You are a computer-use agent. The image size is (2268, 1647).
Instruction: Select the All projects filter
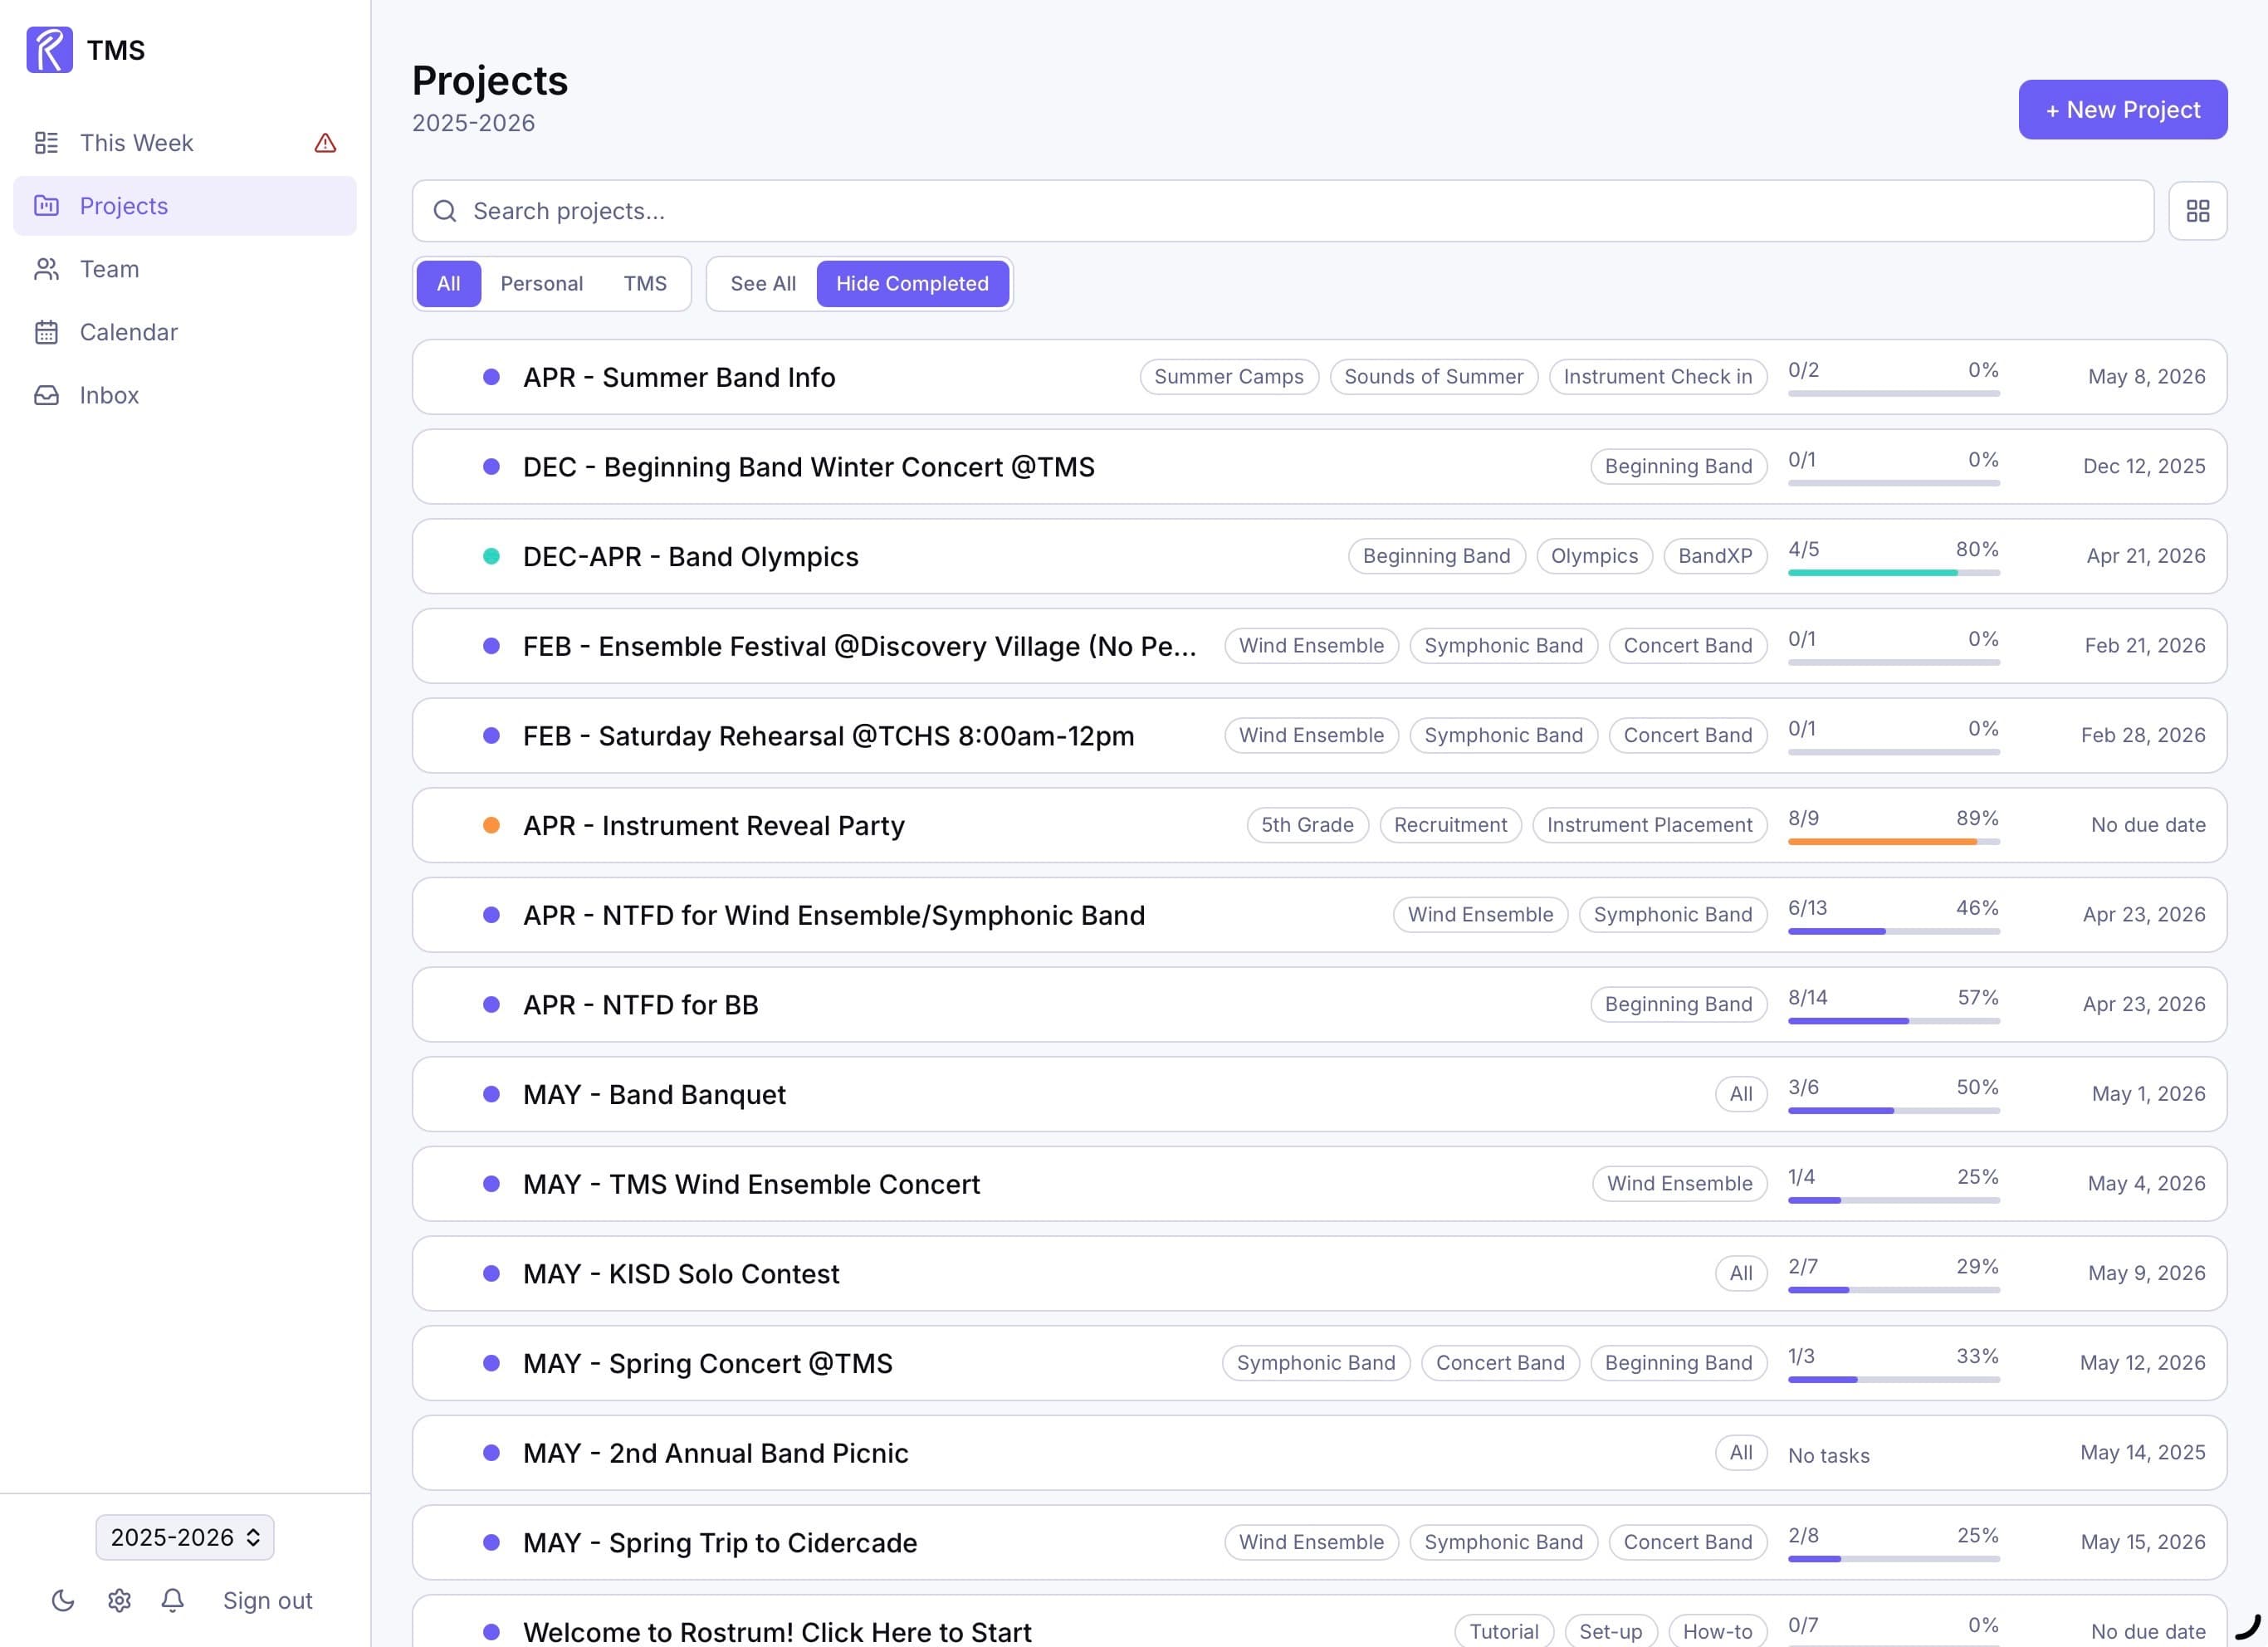[x=448, y=284]
